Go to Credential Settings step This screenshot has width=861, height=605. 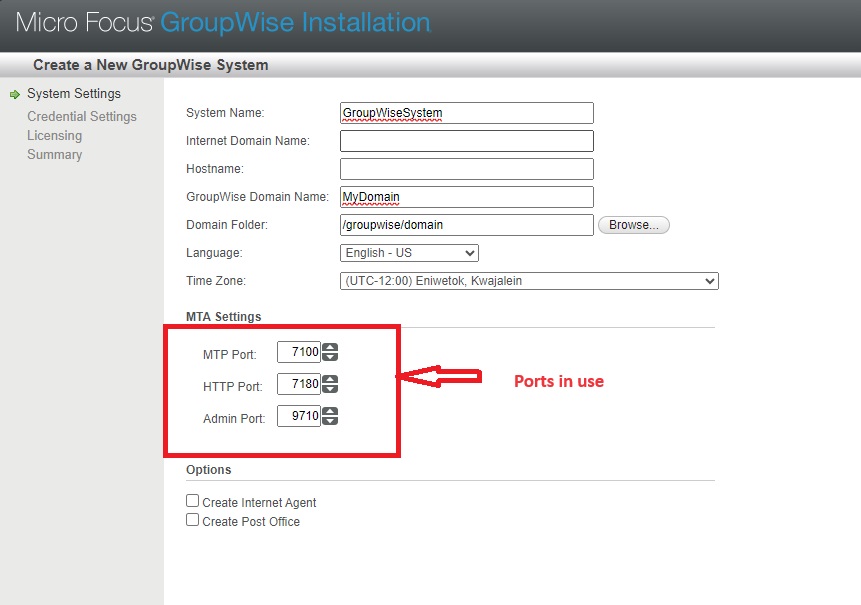point(82,117)
